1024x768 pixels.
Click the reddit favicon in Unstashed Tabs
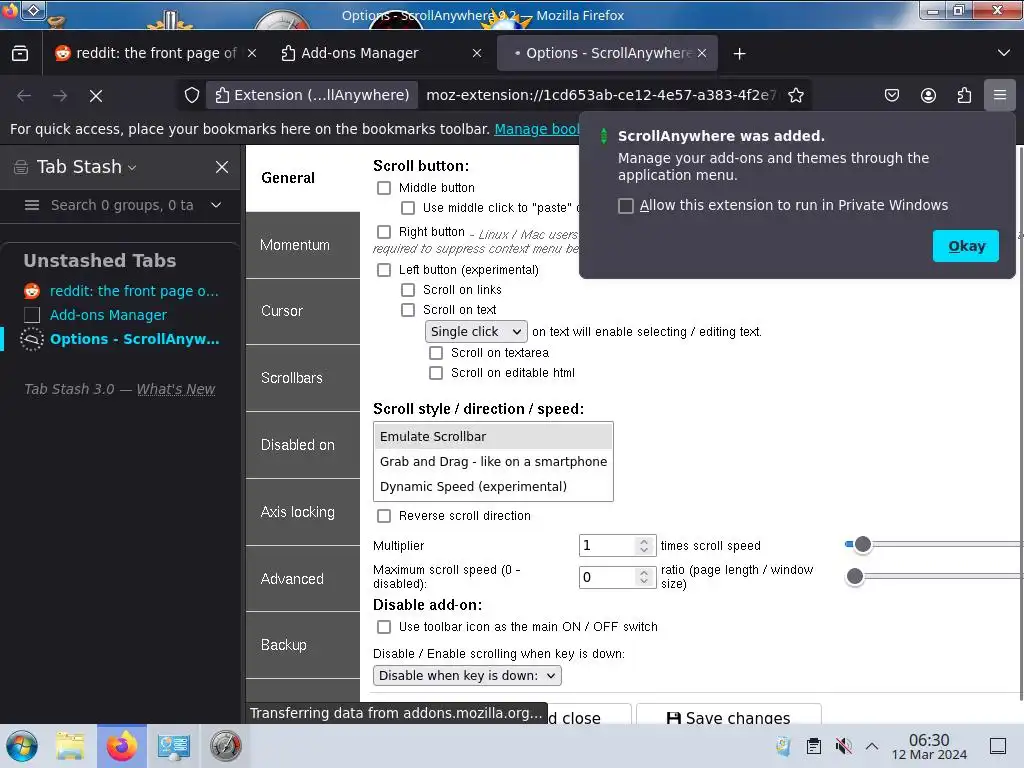tap(31, 291)
